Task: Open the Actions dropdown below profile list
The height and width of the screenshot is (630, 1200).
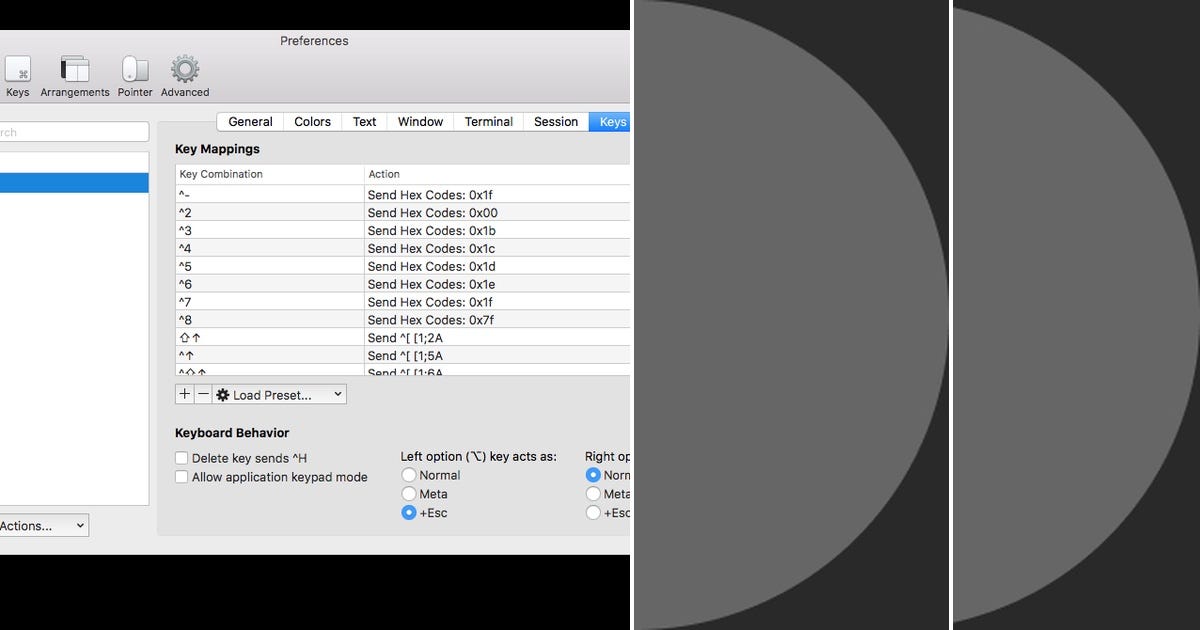Action: pyautogui.click(x=44, y=525)
